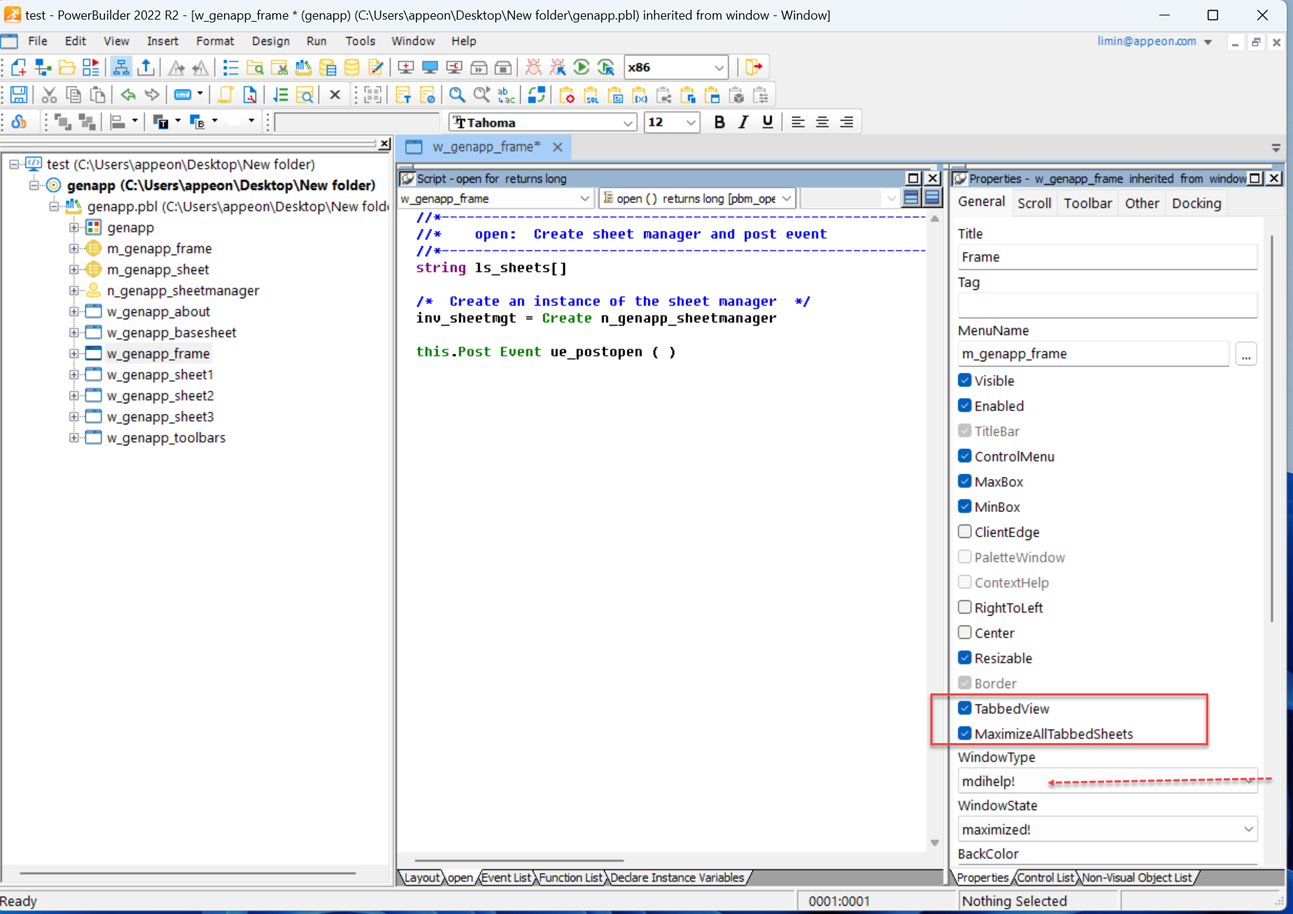Click the Run green play icon
This screenshot has width=1293, height=914.
click(x=581, y=67)
